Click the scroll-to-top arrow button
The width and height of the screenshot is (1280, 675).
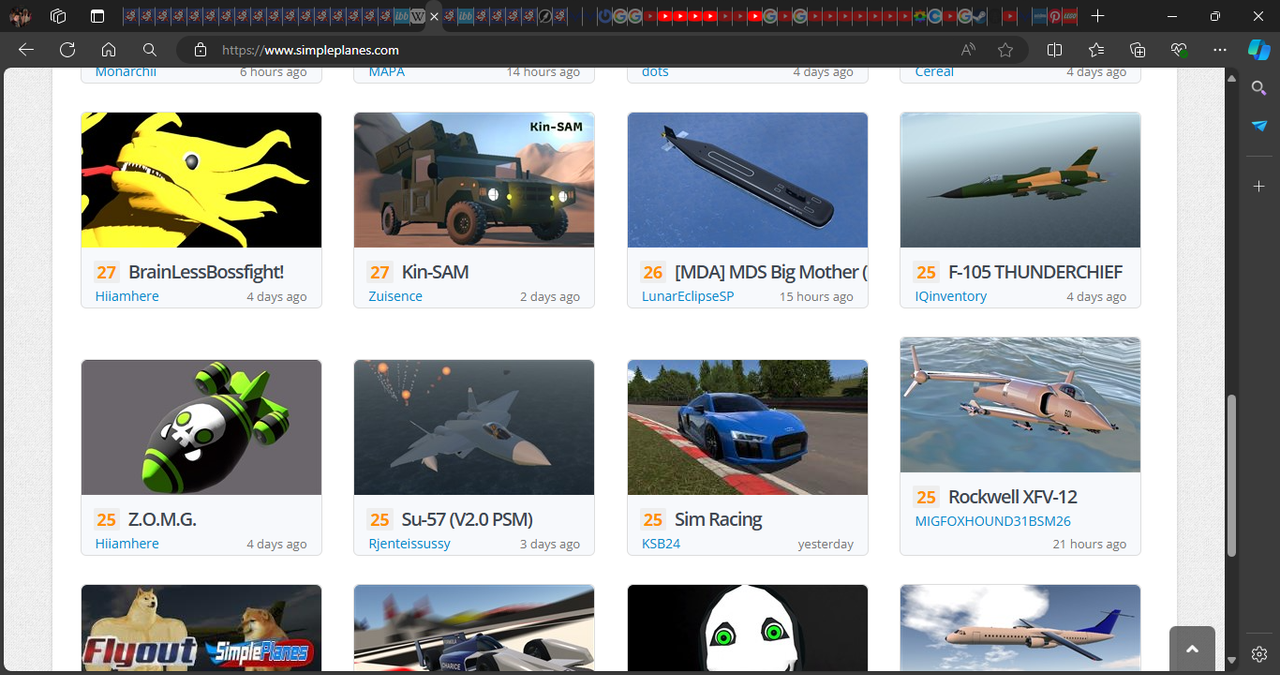[1192, 649]
